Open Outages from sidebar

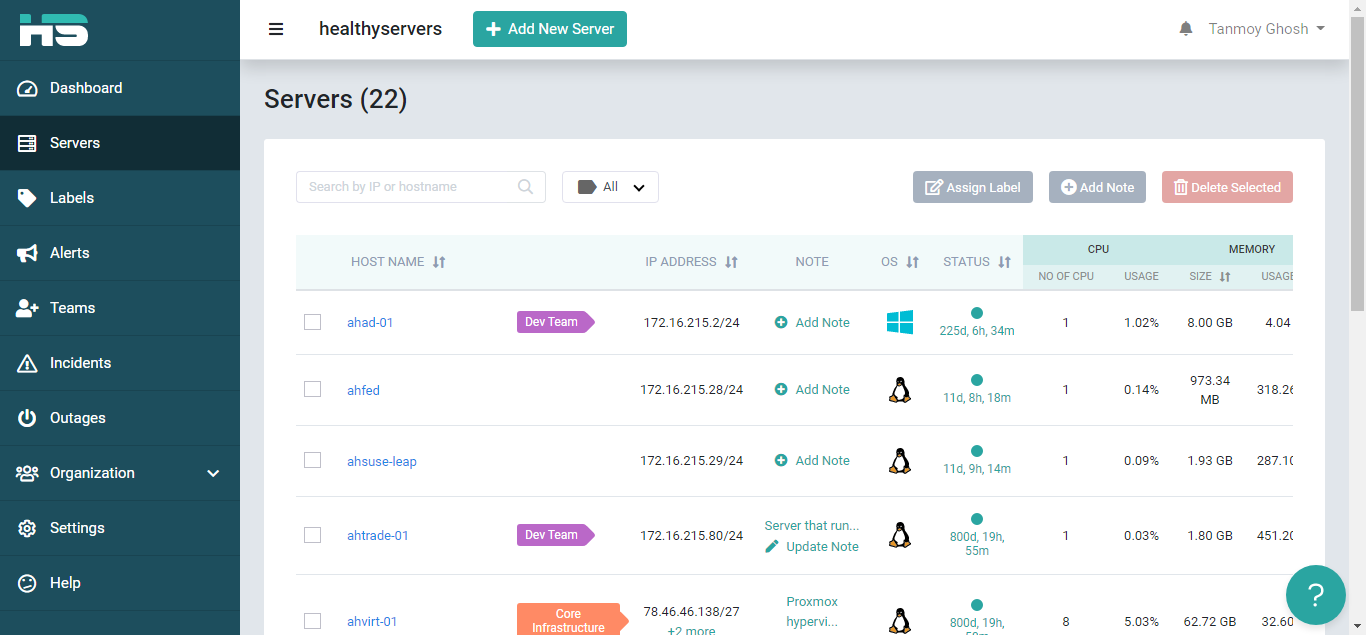[120, 418]
